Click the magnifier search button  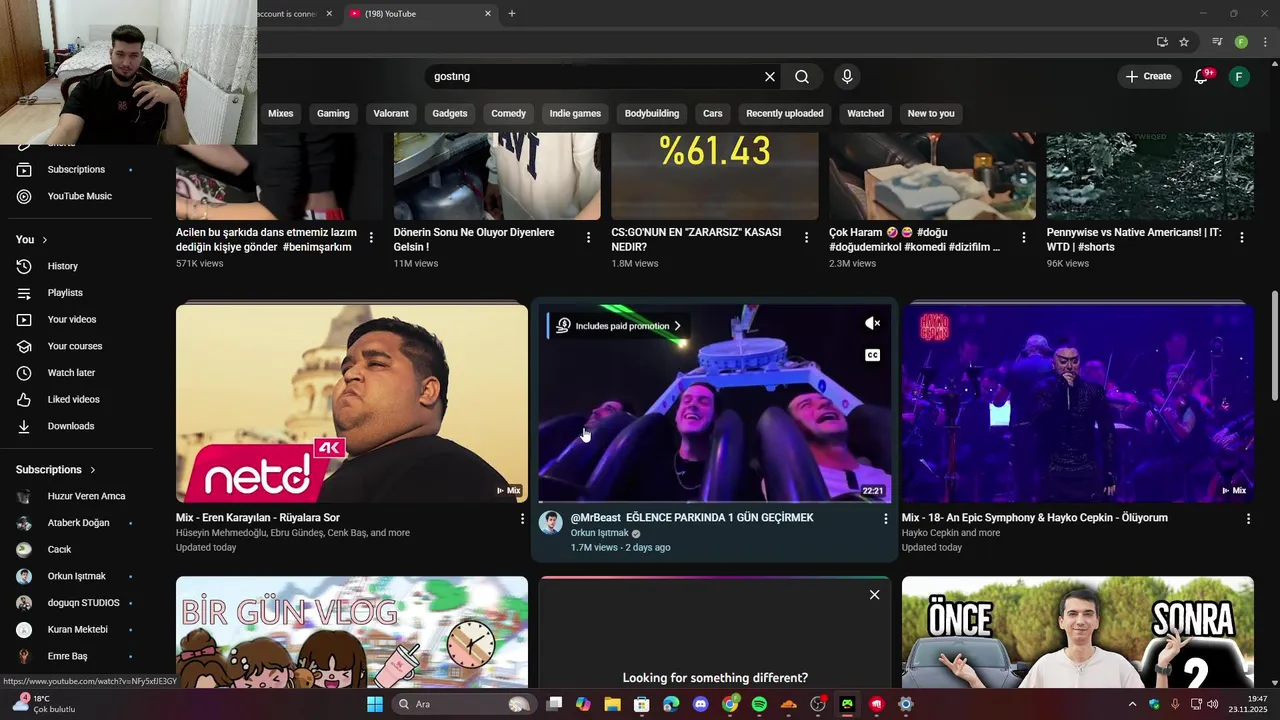802,77
